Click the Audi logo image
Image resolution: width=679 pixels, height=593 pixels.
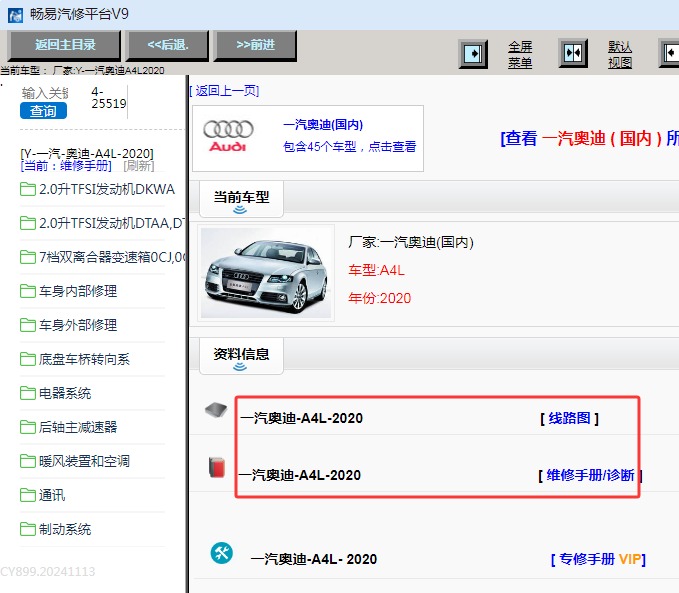(x=228, y=136)
